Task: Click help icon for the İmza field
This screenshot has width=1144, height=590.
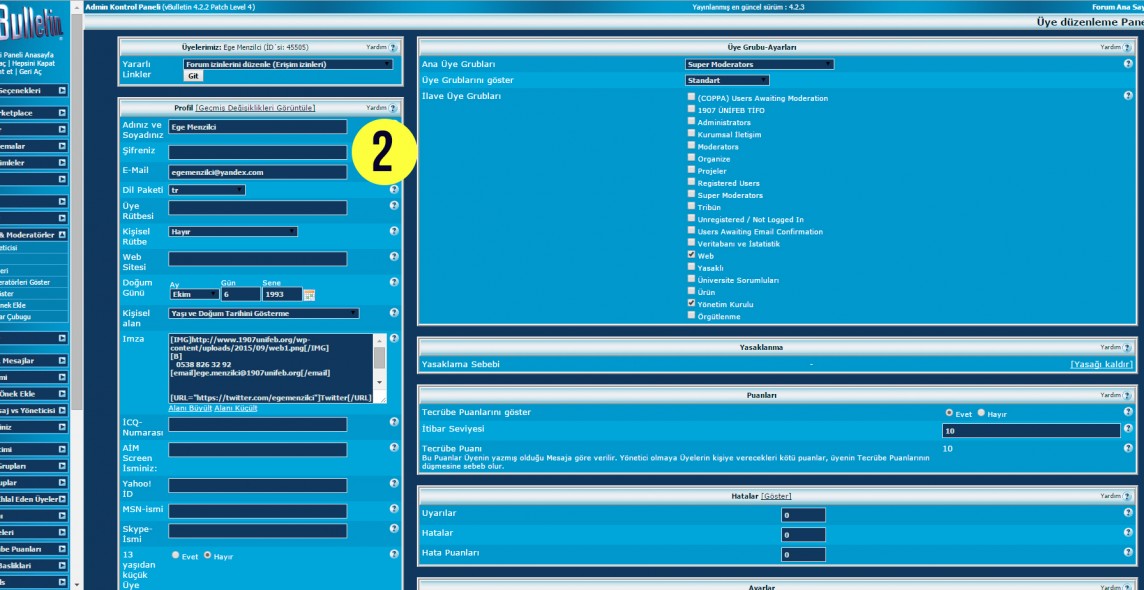Action: 394,339
